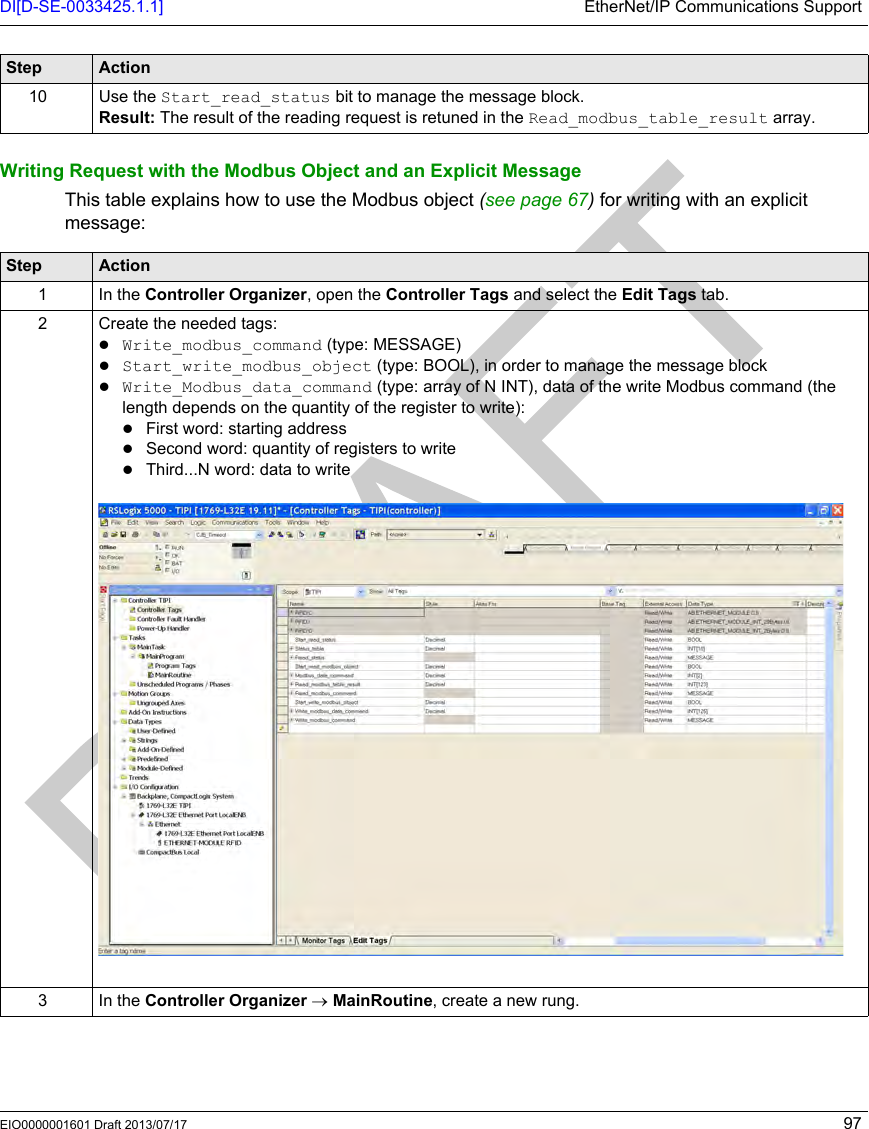Click the Print toolbar icon
The image size is (869, 1129).
pyautogui.click(x=135, y=535)
